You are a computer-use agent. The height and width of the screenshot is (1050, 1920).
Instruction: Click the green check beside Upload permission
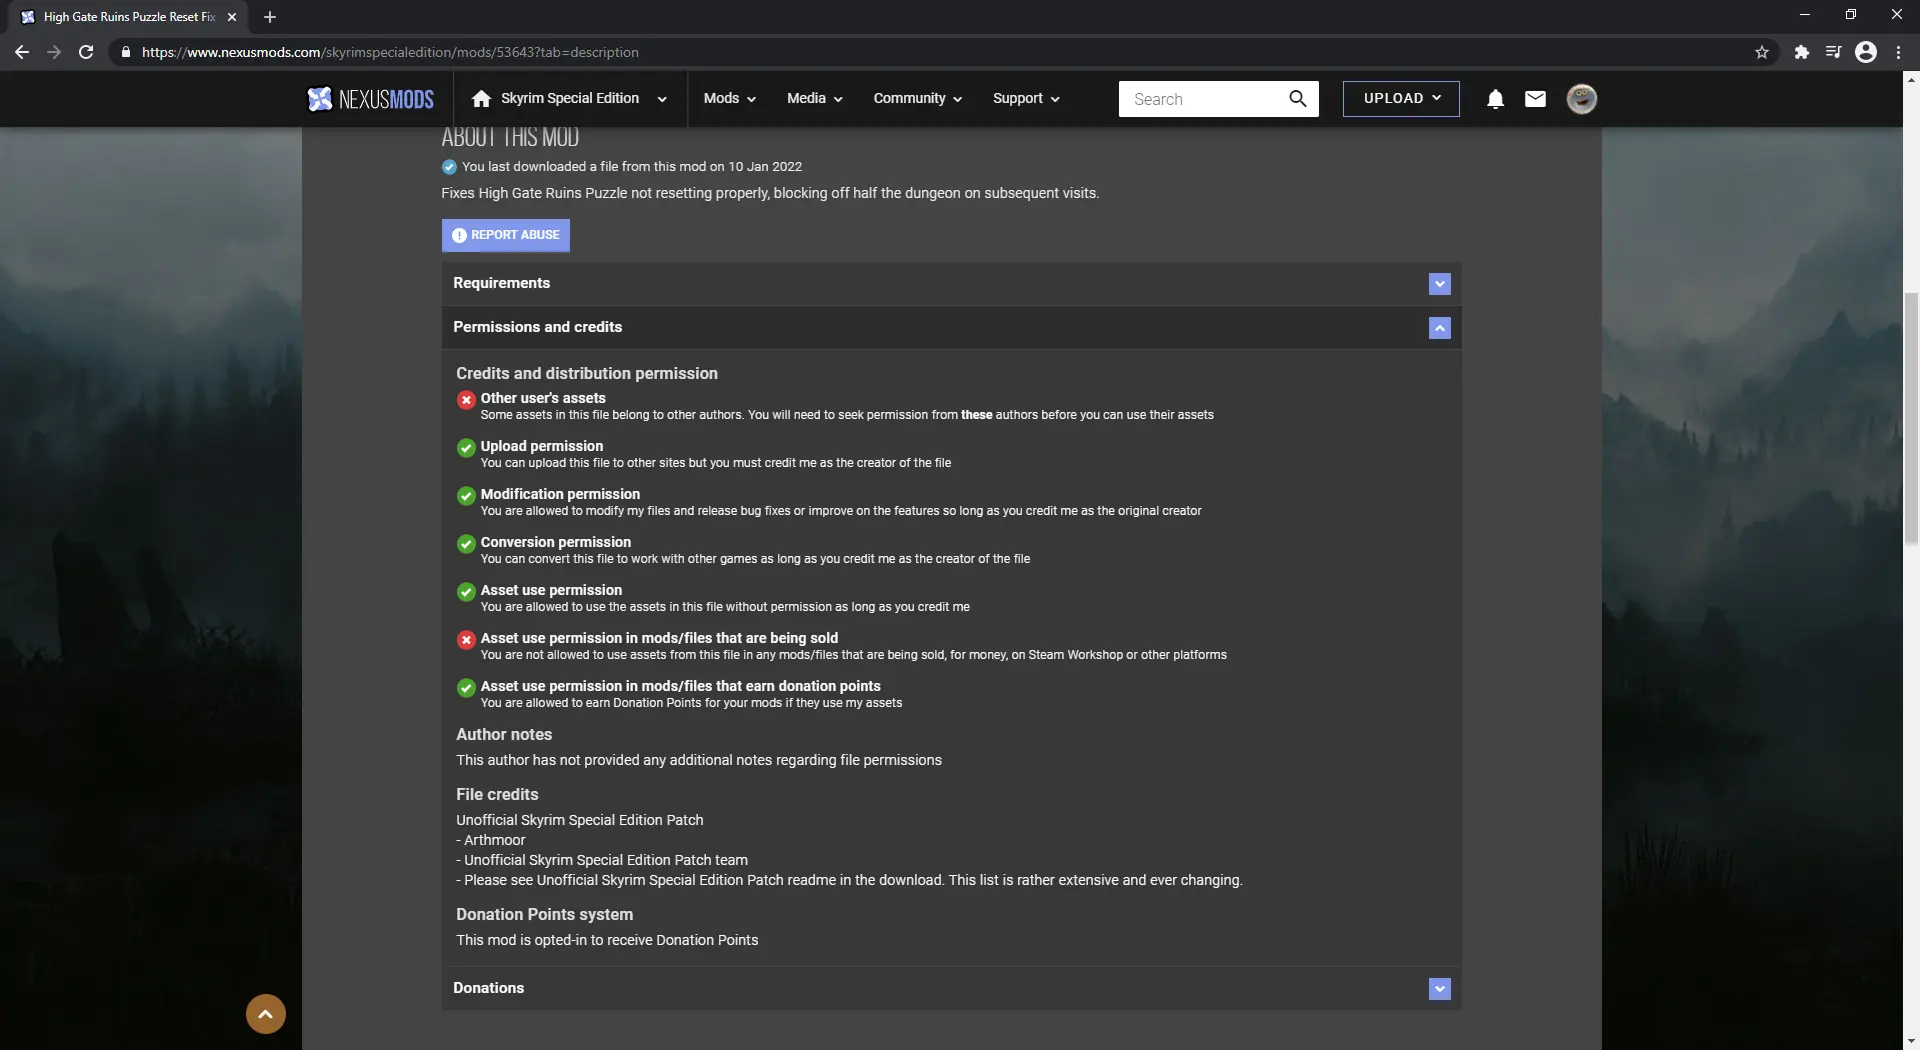click(x=466, y=448)
